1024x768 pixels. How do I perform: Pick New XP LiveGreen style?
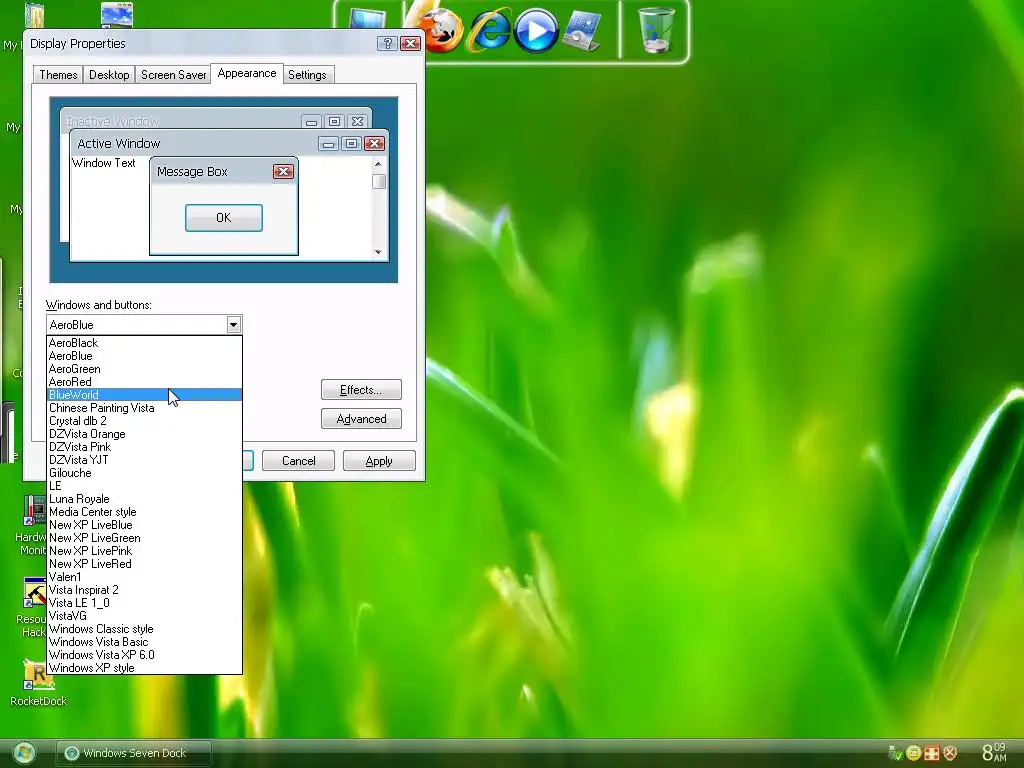point(144,538)
